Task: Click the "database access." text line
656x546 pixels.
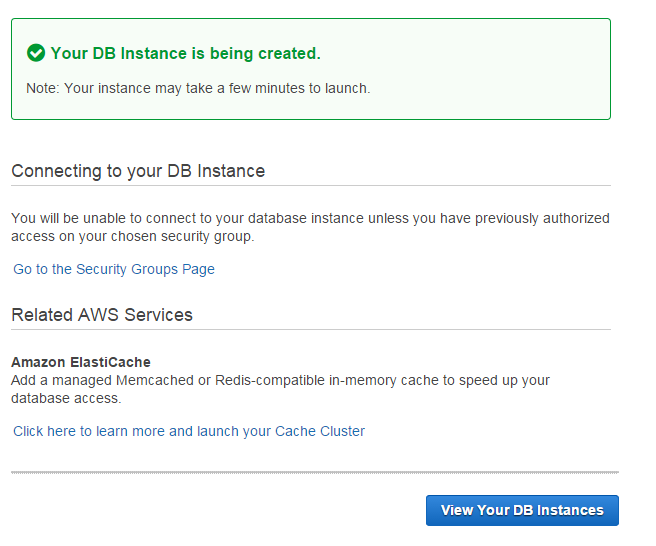Action: pyautogui.click(x=66, y=398)
